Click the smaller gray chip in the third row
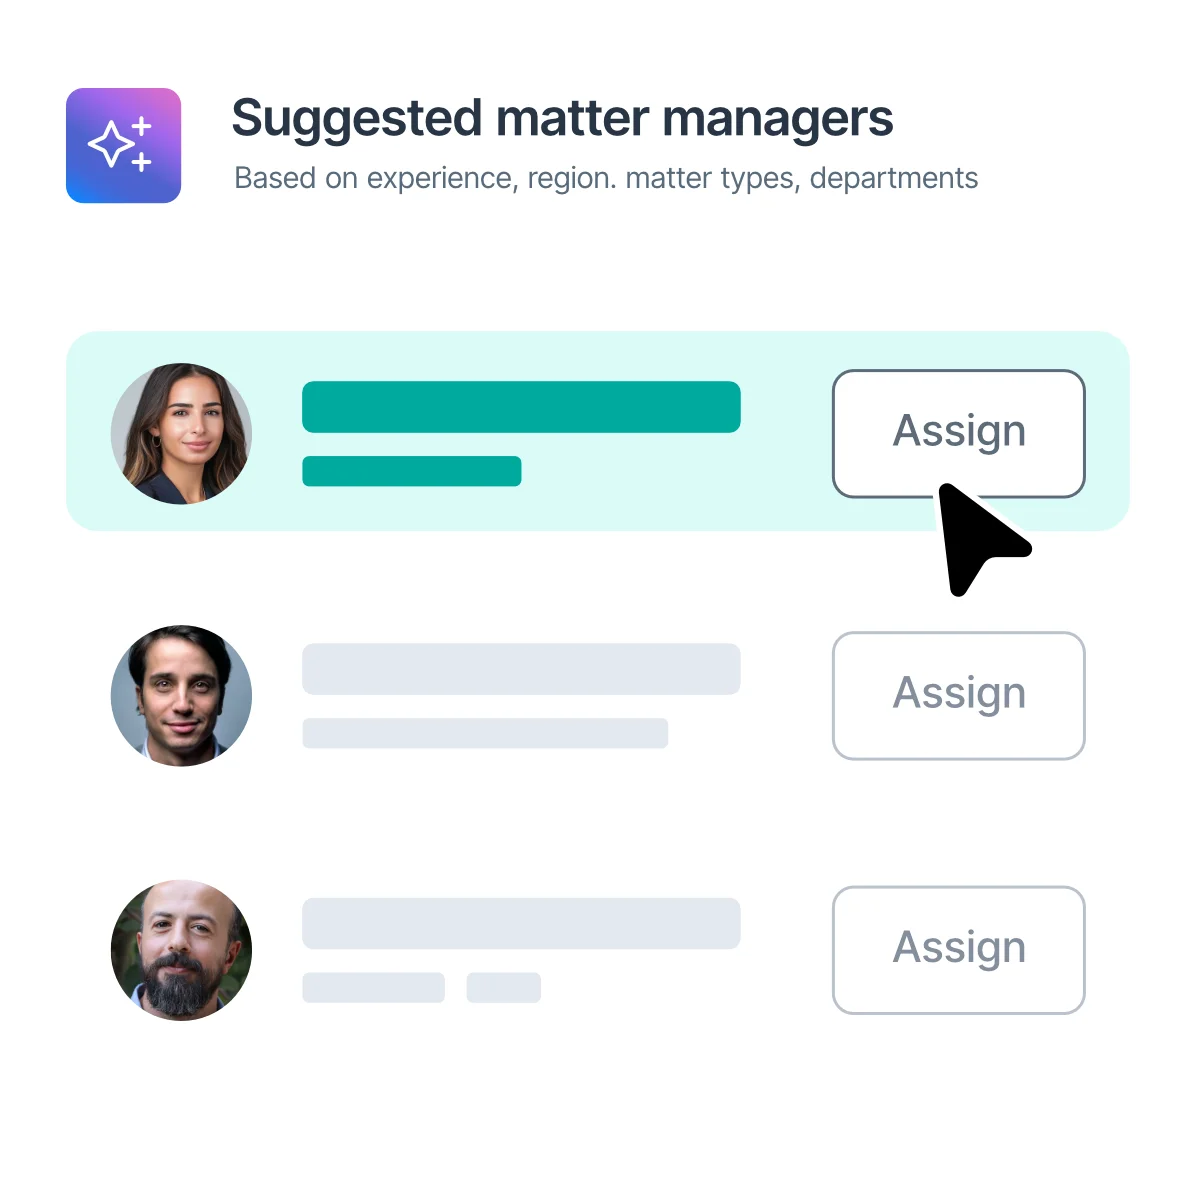The width and height of the screenshot is (1200, 1200). [503, 987]
